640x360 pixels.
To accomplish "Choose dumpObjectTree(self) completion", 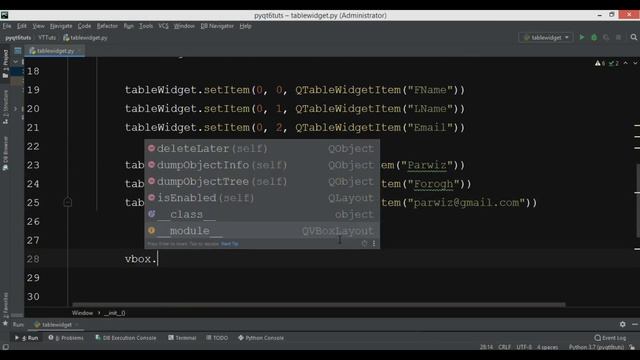I will click(262, 181).
